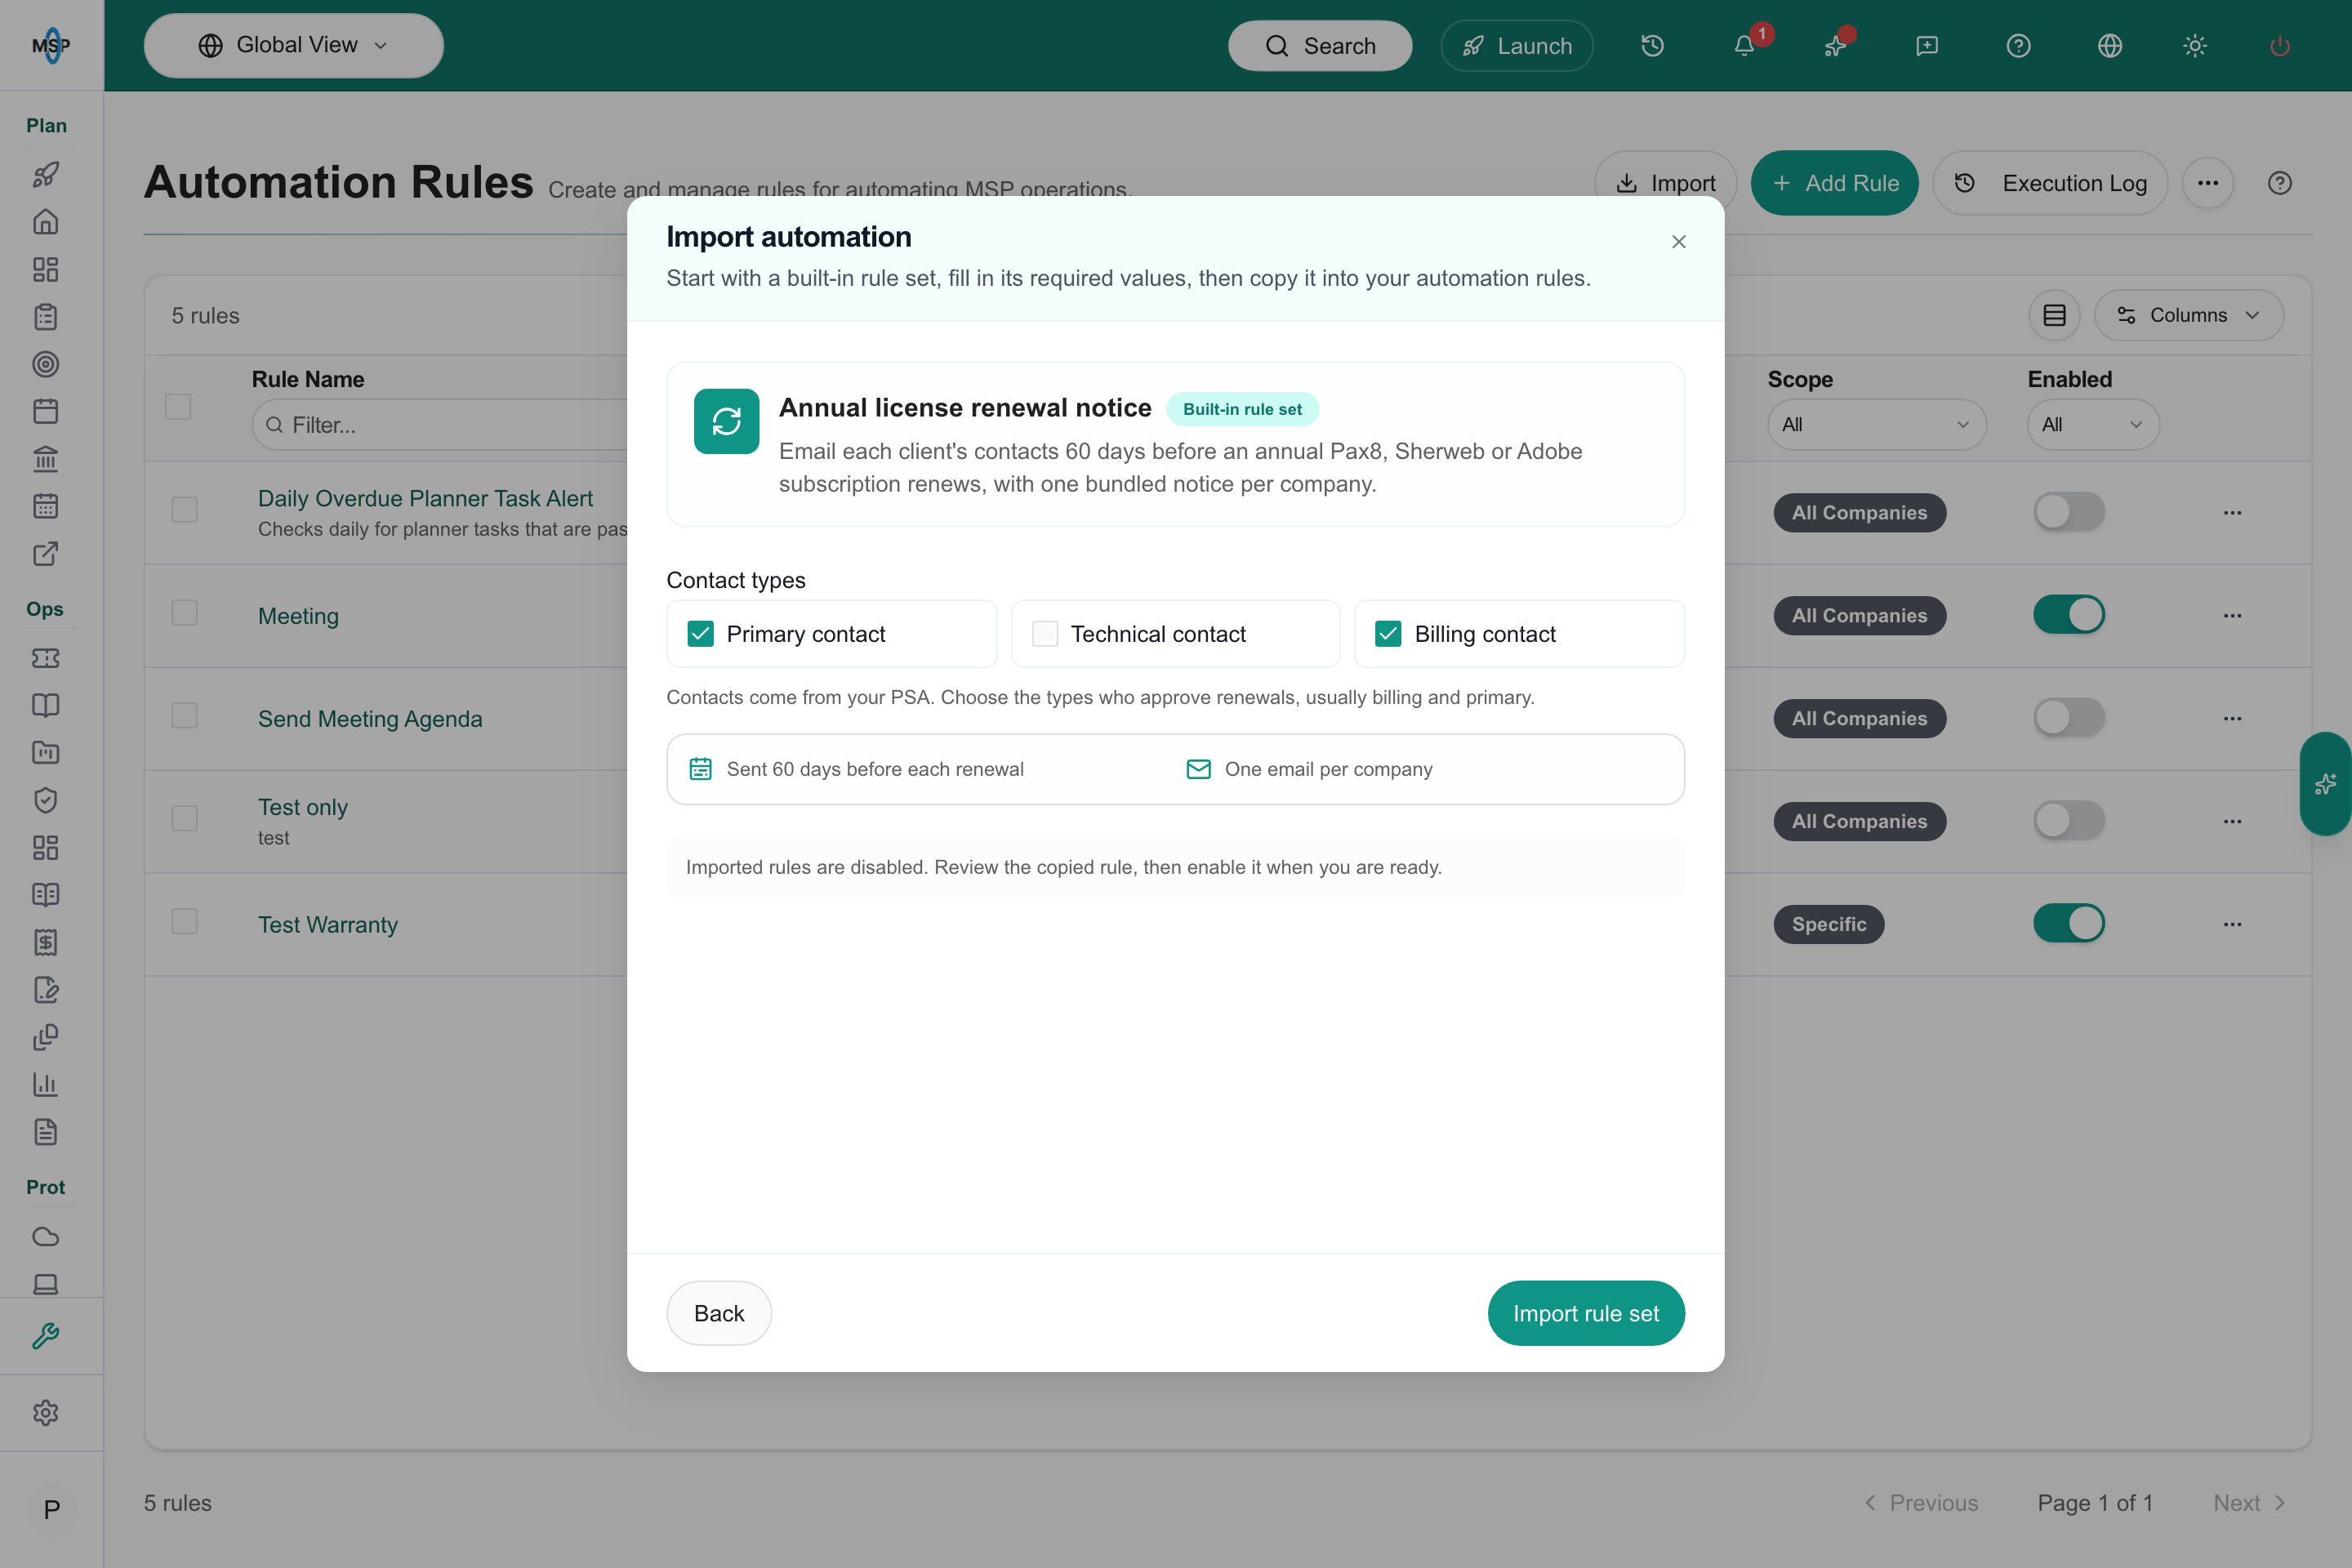The image size is (2352, 1568).
Task: Open the Execution Log
Action: [2050, 183]
